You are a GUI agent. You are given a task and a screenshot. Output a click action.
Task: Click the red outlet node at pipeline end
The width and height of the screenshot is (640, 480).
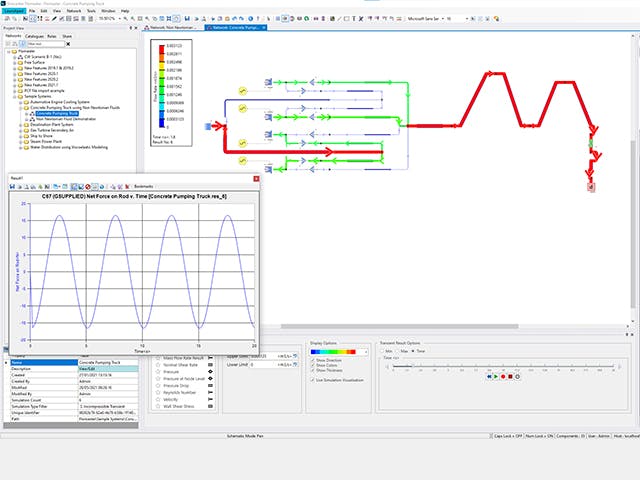[x=592, y=186]
